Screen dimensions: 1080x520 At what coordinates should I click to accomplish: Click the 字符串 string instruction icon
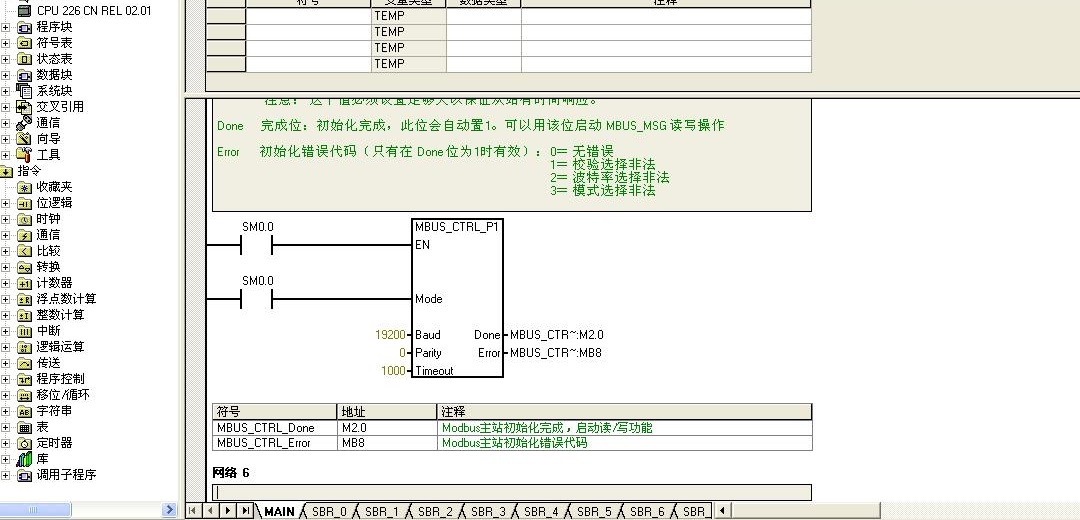tap(24, 411)
